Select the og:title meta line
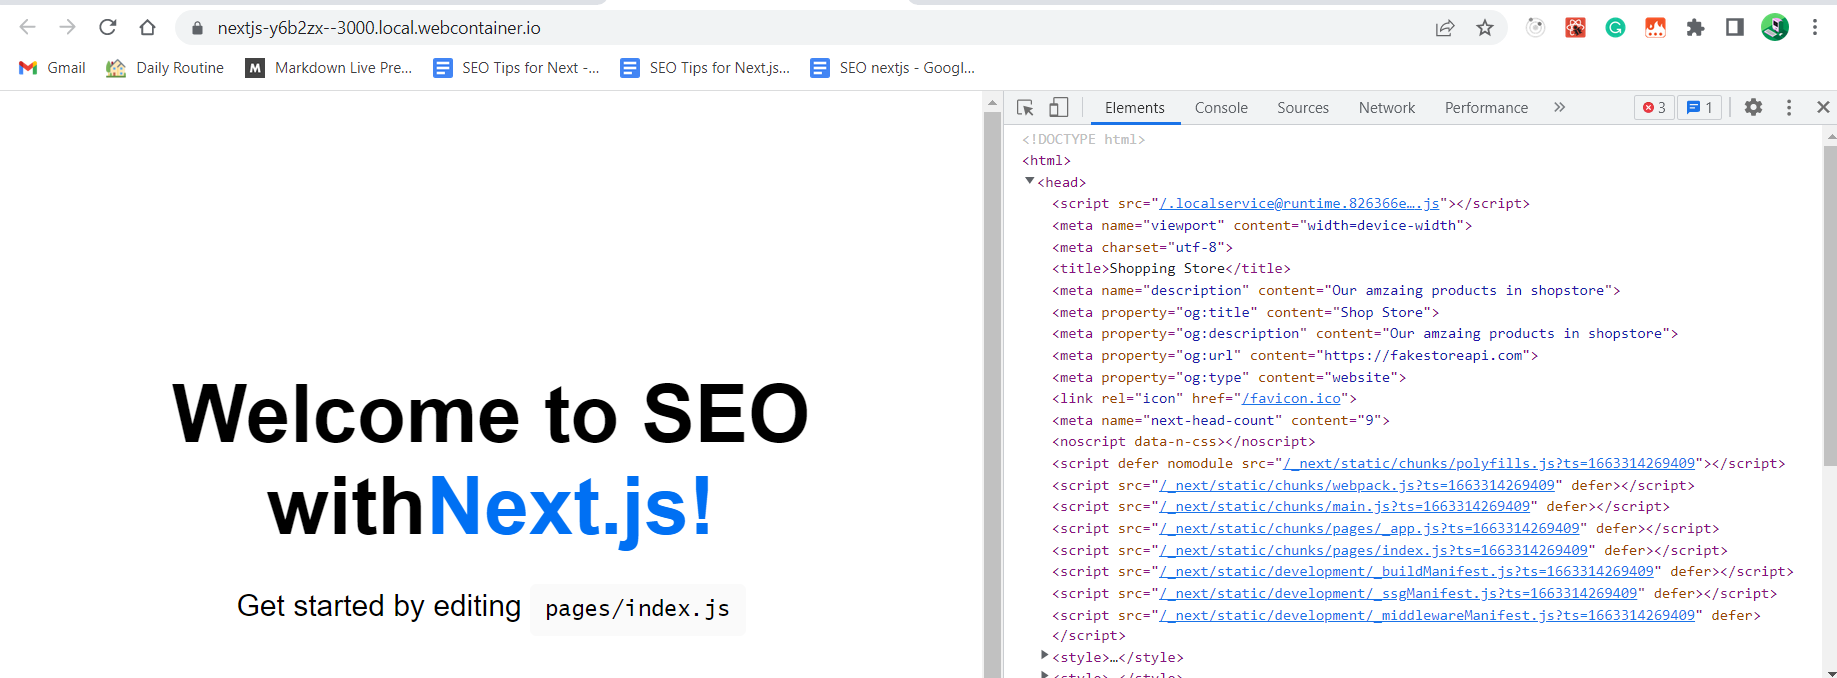The width and height of the screenshot is (1837, 678). click(x=1245, y=312)
